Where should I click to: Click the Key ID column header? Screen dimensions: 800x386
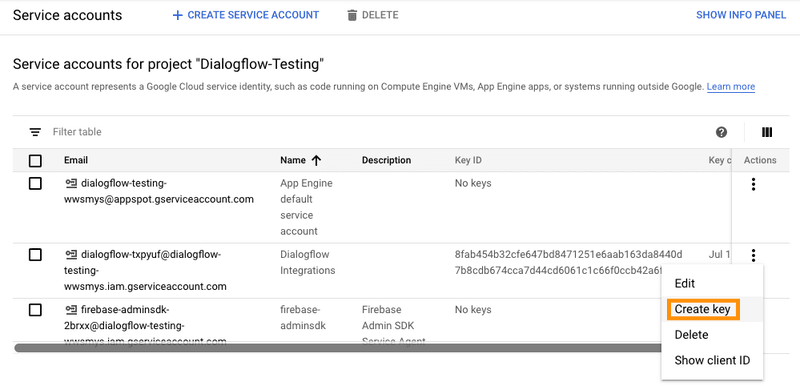(468, 160)
